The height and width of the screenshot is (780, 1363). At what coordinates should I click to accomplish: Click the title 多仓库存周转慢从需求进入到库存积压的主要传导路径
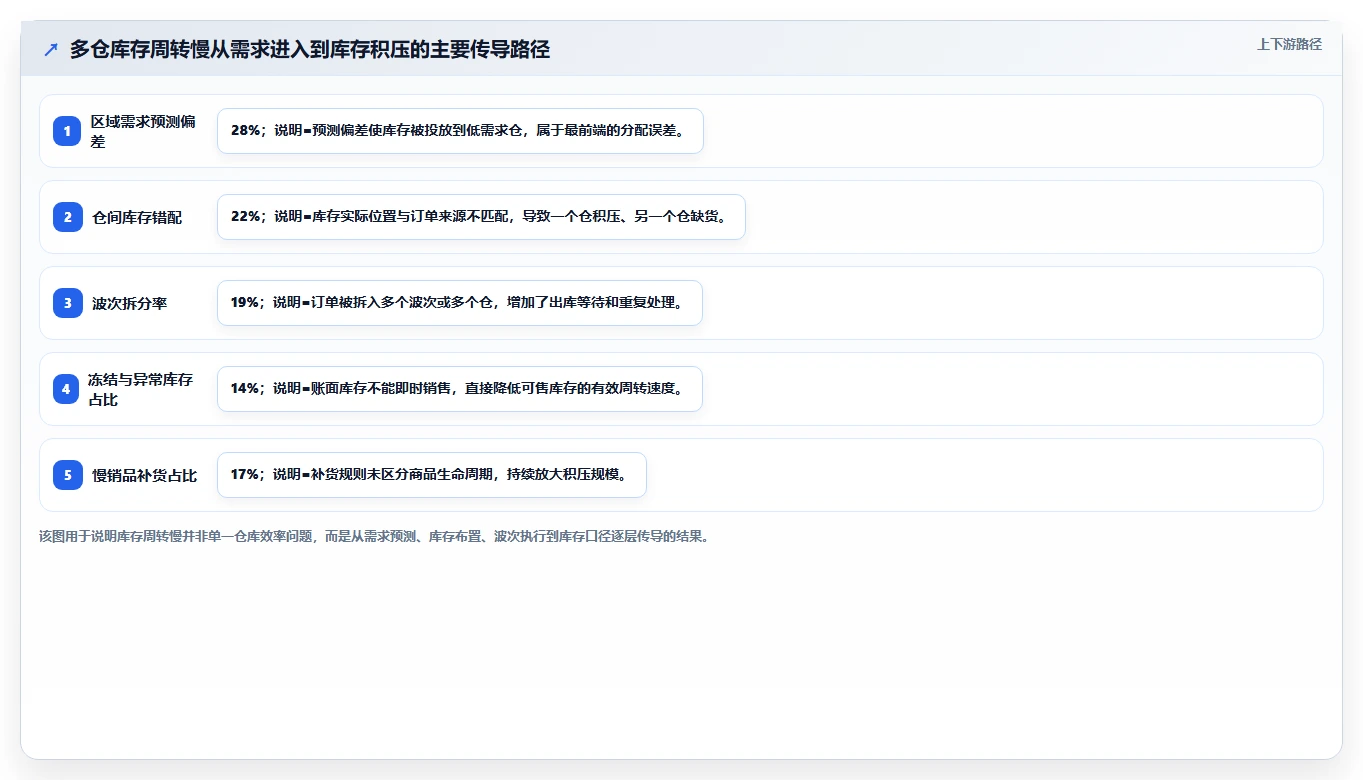click(x=310, y=49)
